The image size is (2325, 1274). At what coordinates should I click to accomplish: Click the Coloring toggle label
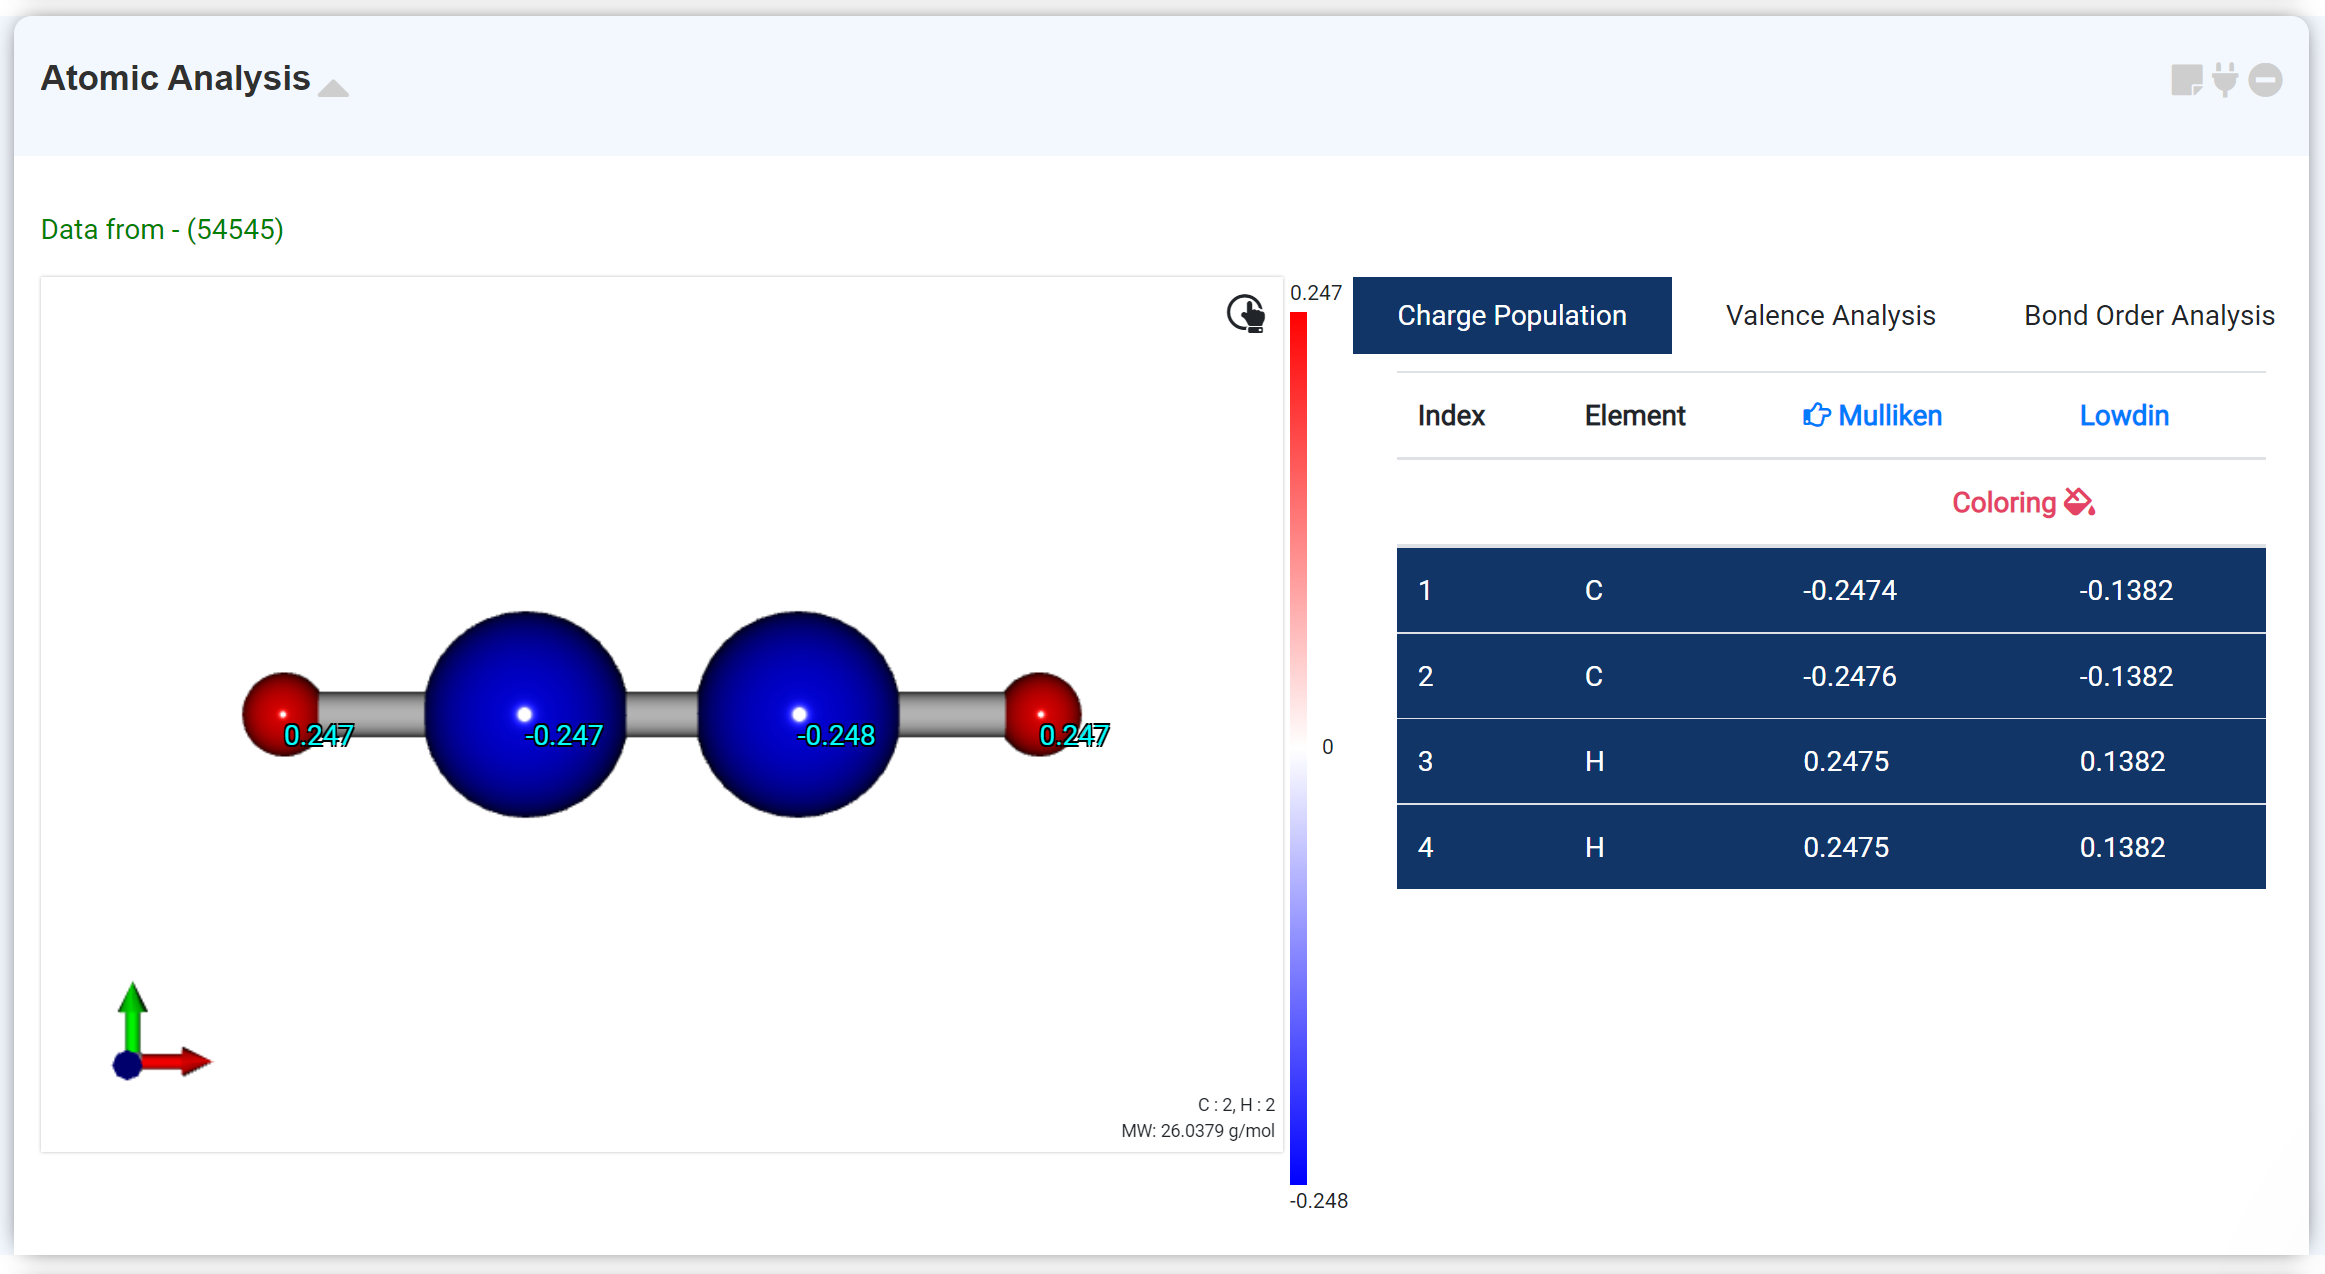pyautogui.click(x=2003, y=502)
